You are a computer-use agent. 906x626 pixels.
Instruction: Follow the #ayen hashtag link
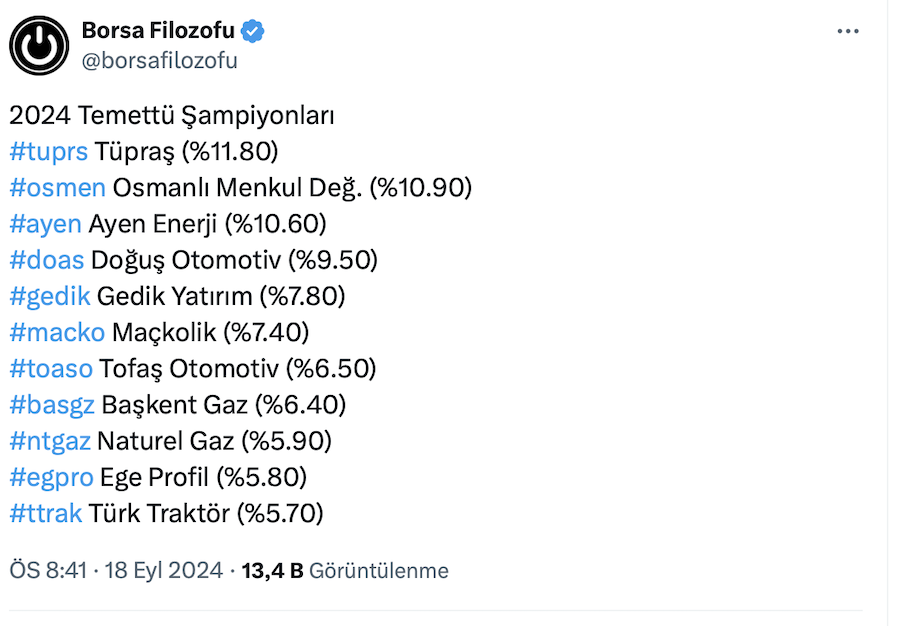[x=45, y=224]
